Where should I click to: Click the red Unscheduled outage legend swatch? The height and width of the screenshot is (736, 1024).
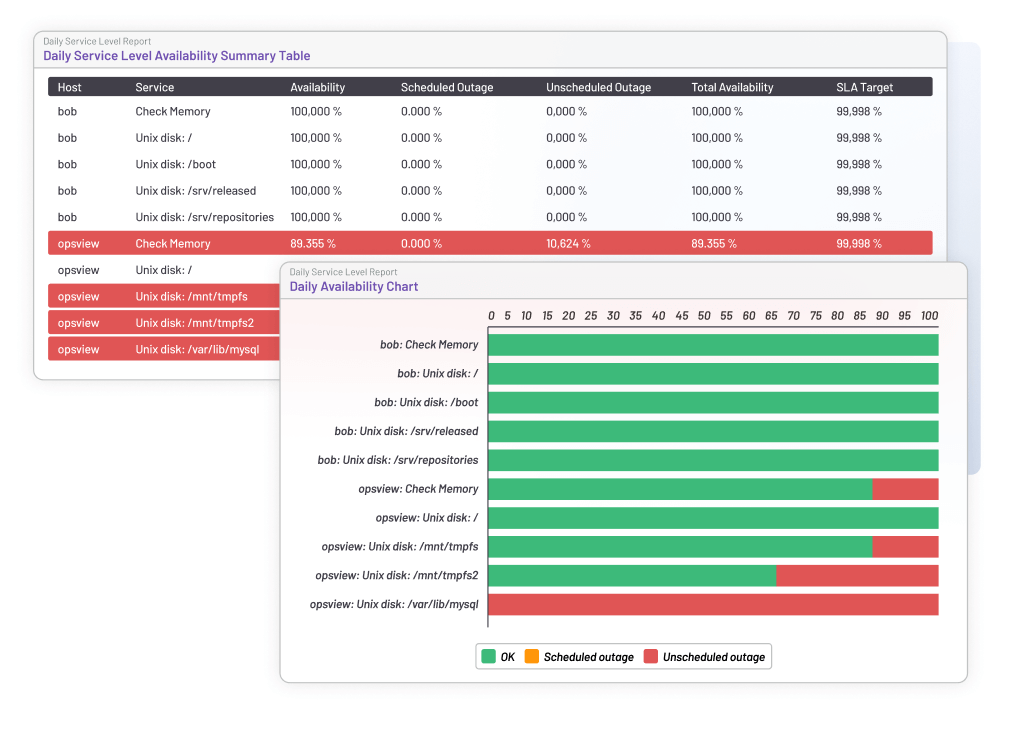tap(650, 657)
